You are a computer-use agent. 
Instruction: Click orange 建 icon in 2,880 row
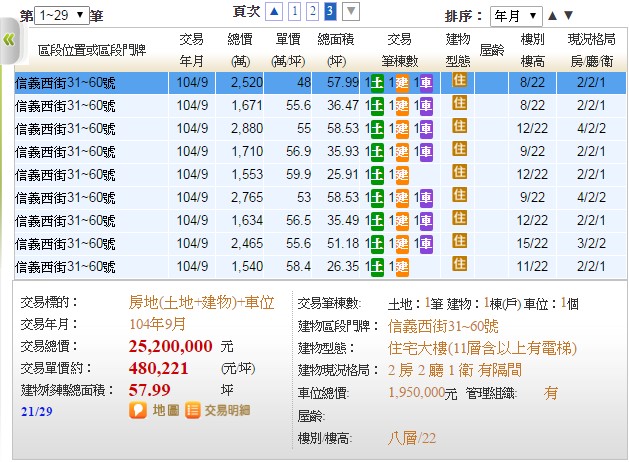tap(402, 129)
